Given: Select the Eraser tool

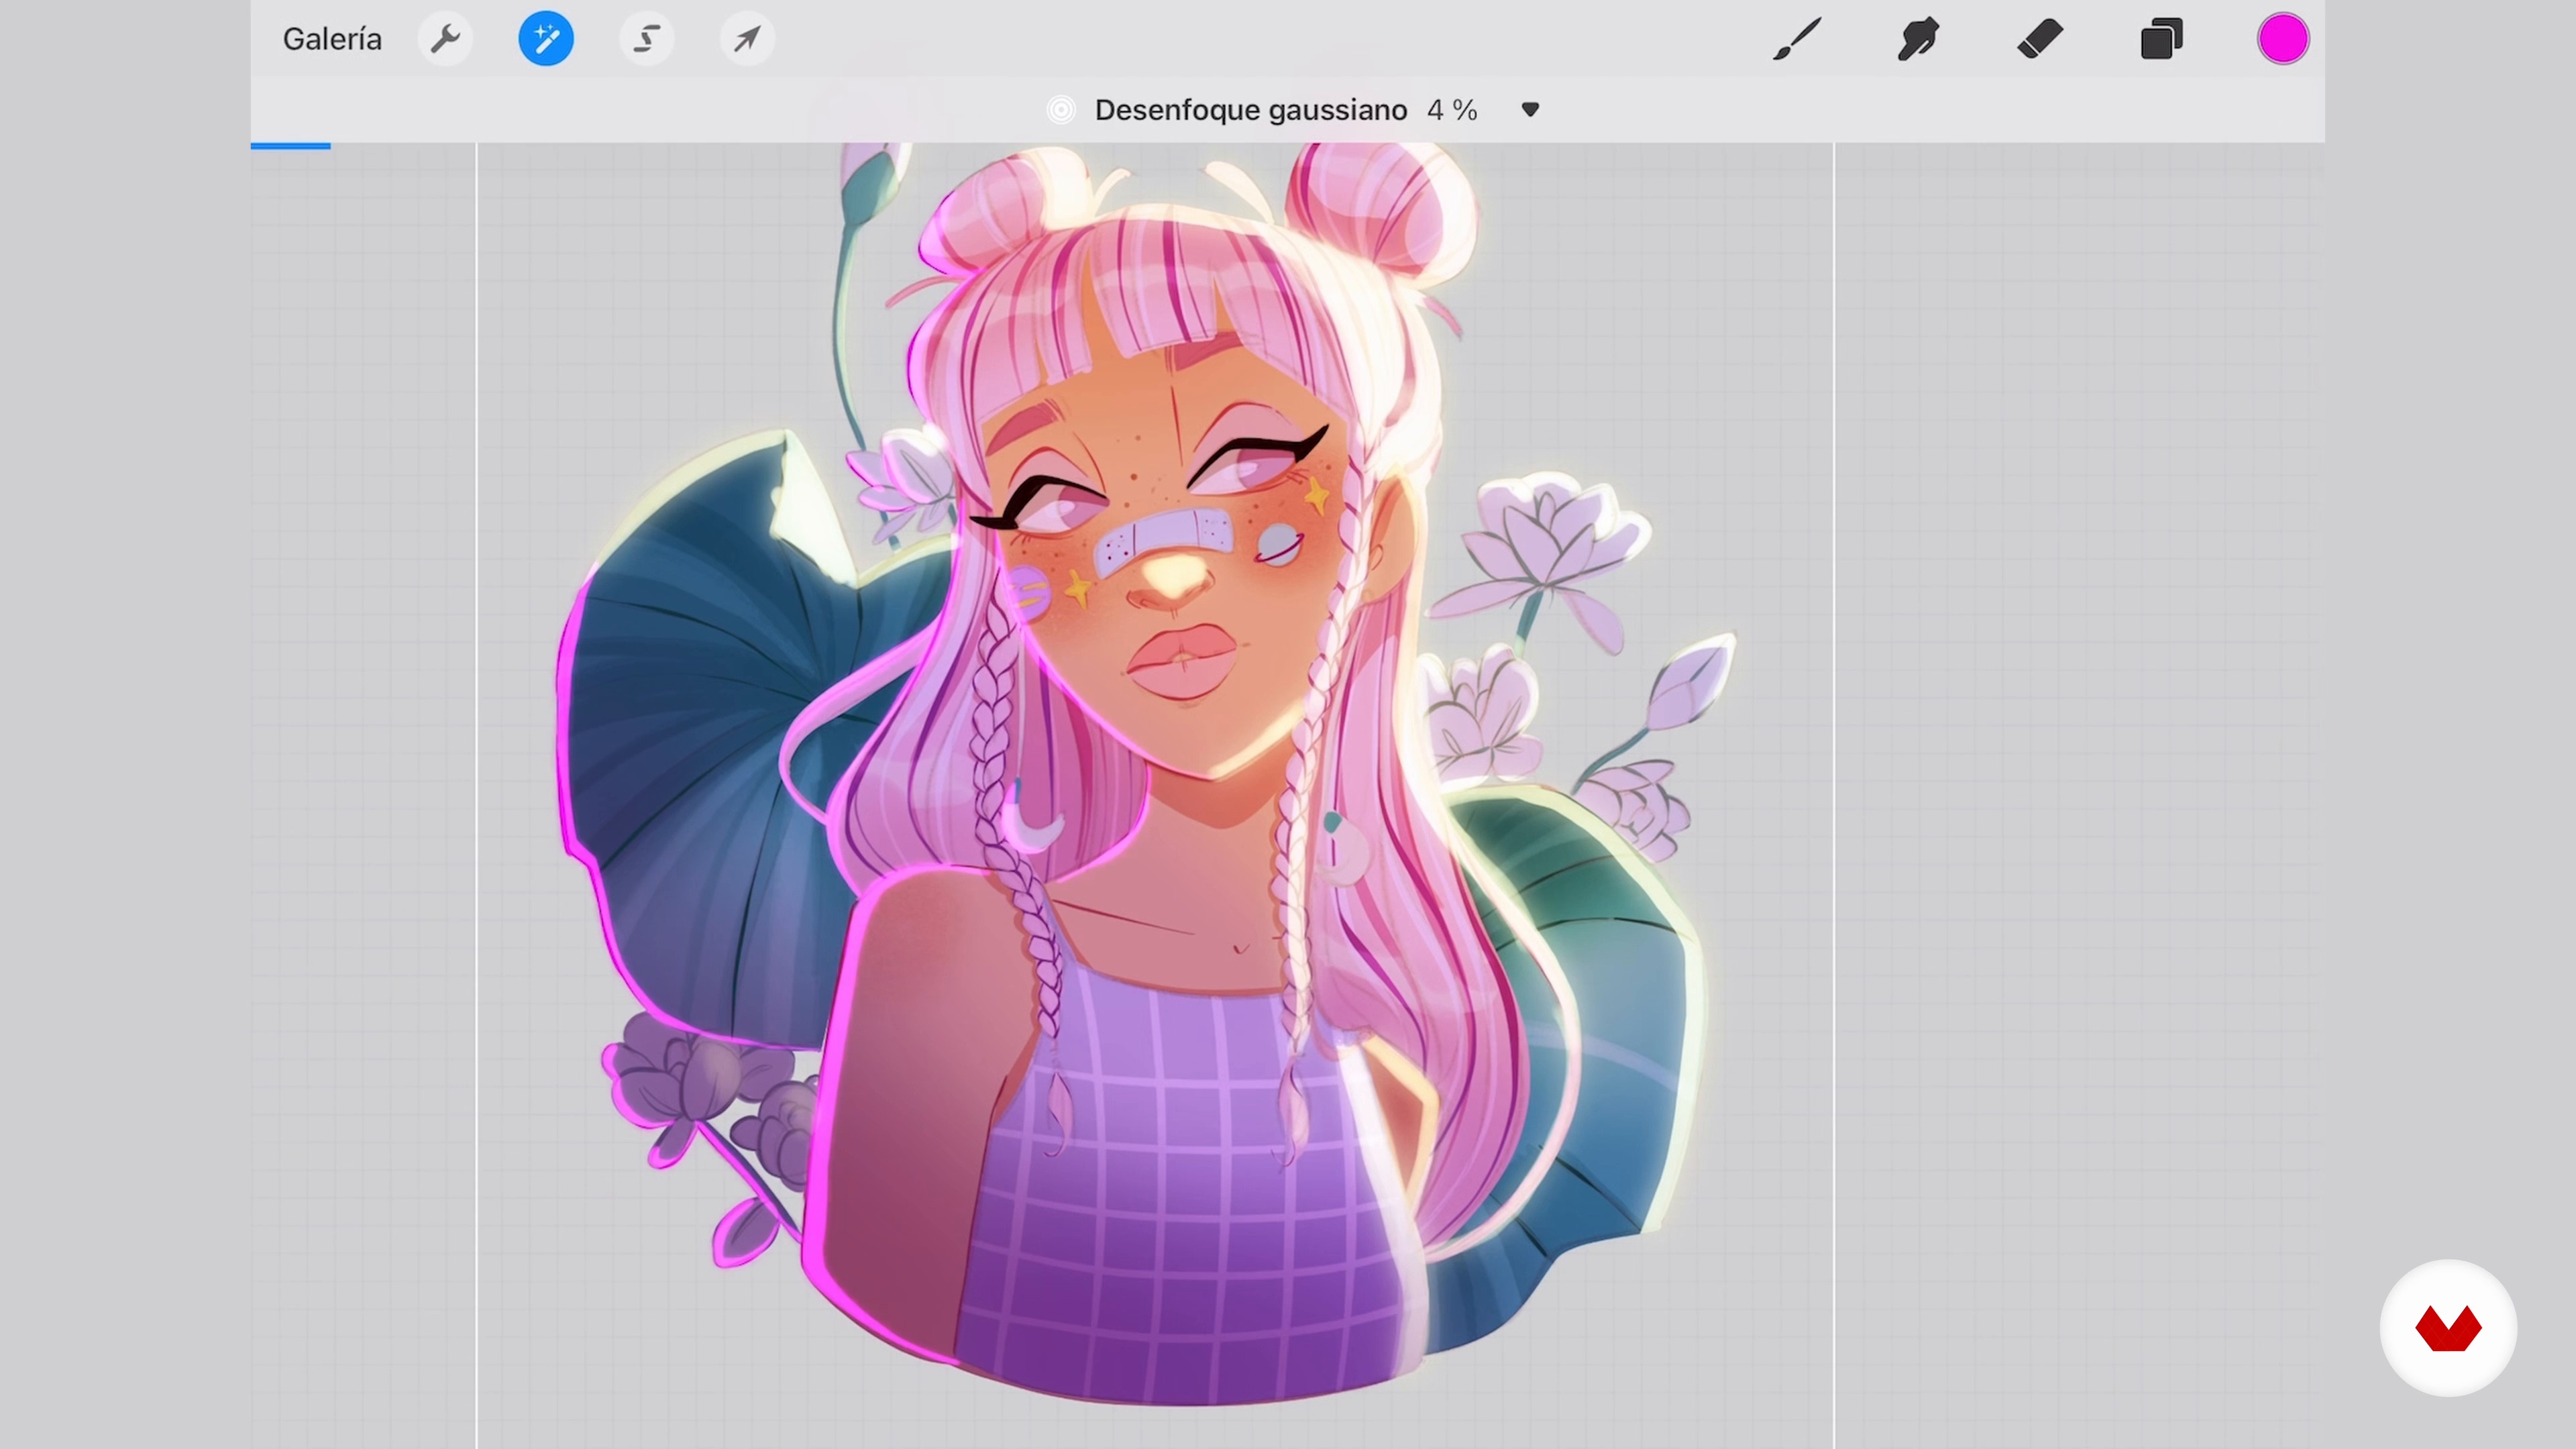Looking at the screenshot, I should [2040, 39].
